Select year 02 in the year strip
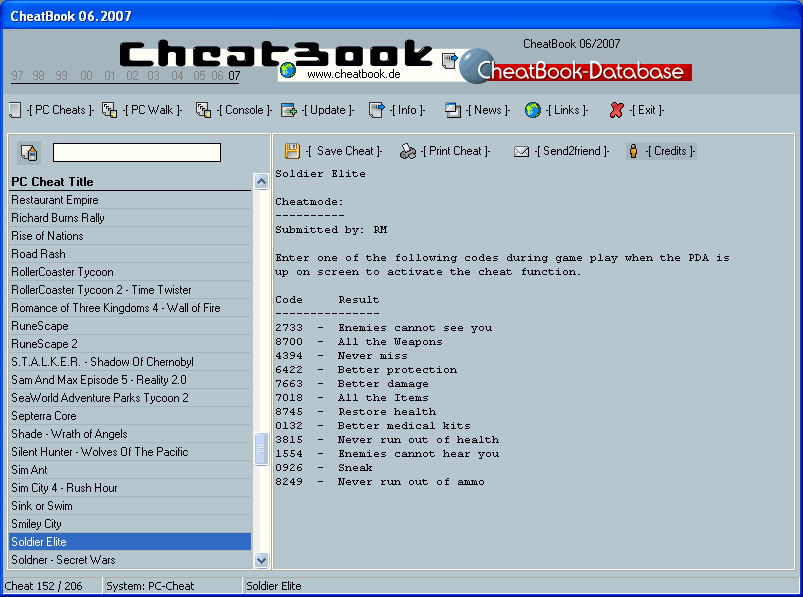This screenshot has height=597, width=803. (132, 76)
